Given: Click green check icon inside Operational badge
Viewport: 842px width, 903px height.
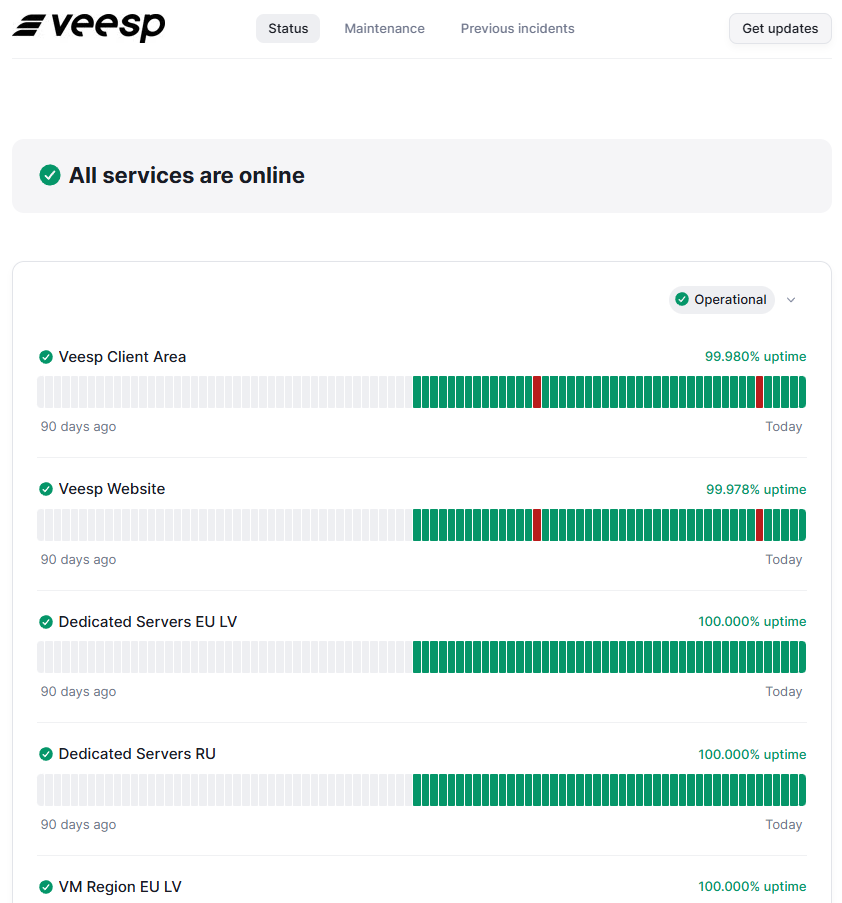Looking at the screenshot, I should pos(682,300).
